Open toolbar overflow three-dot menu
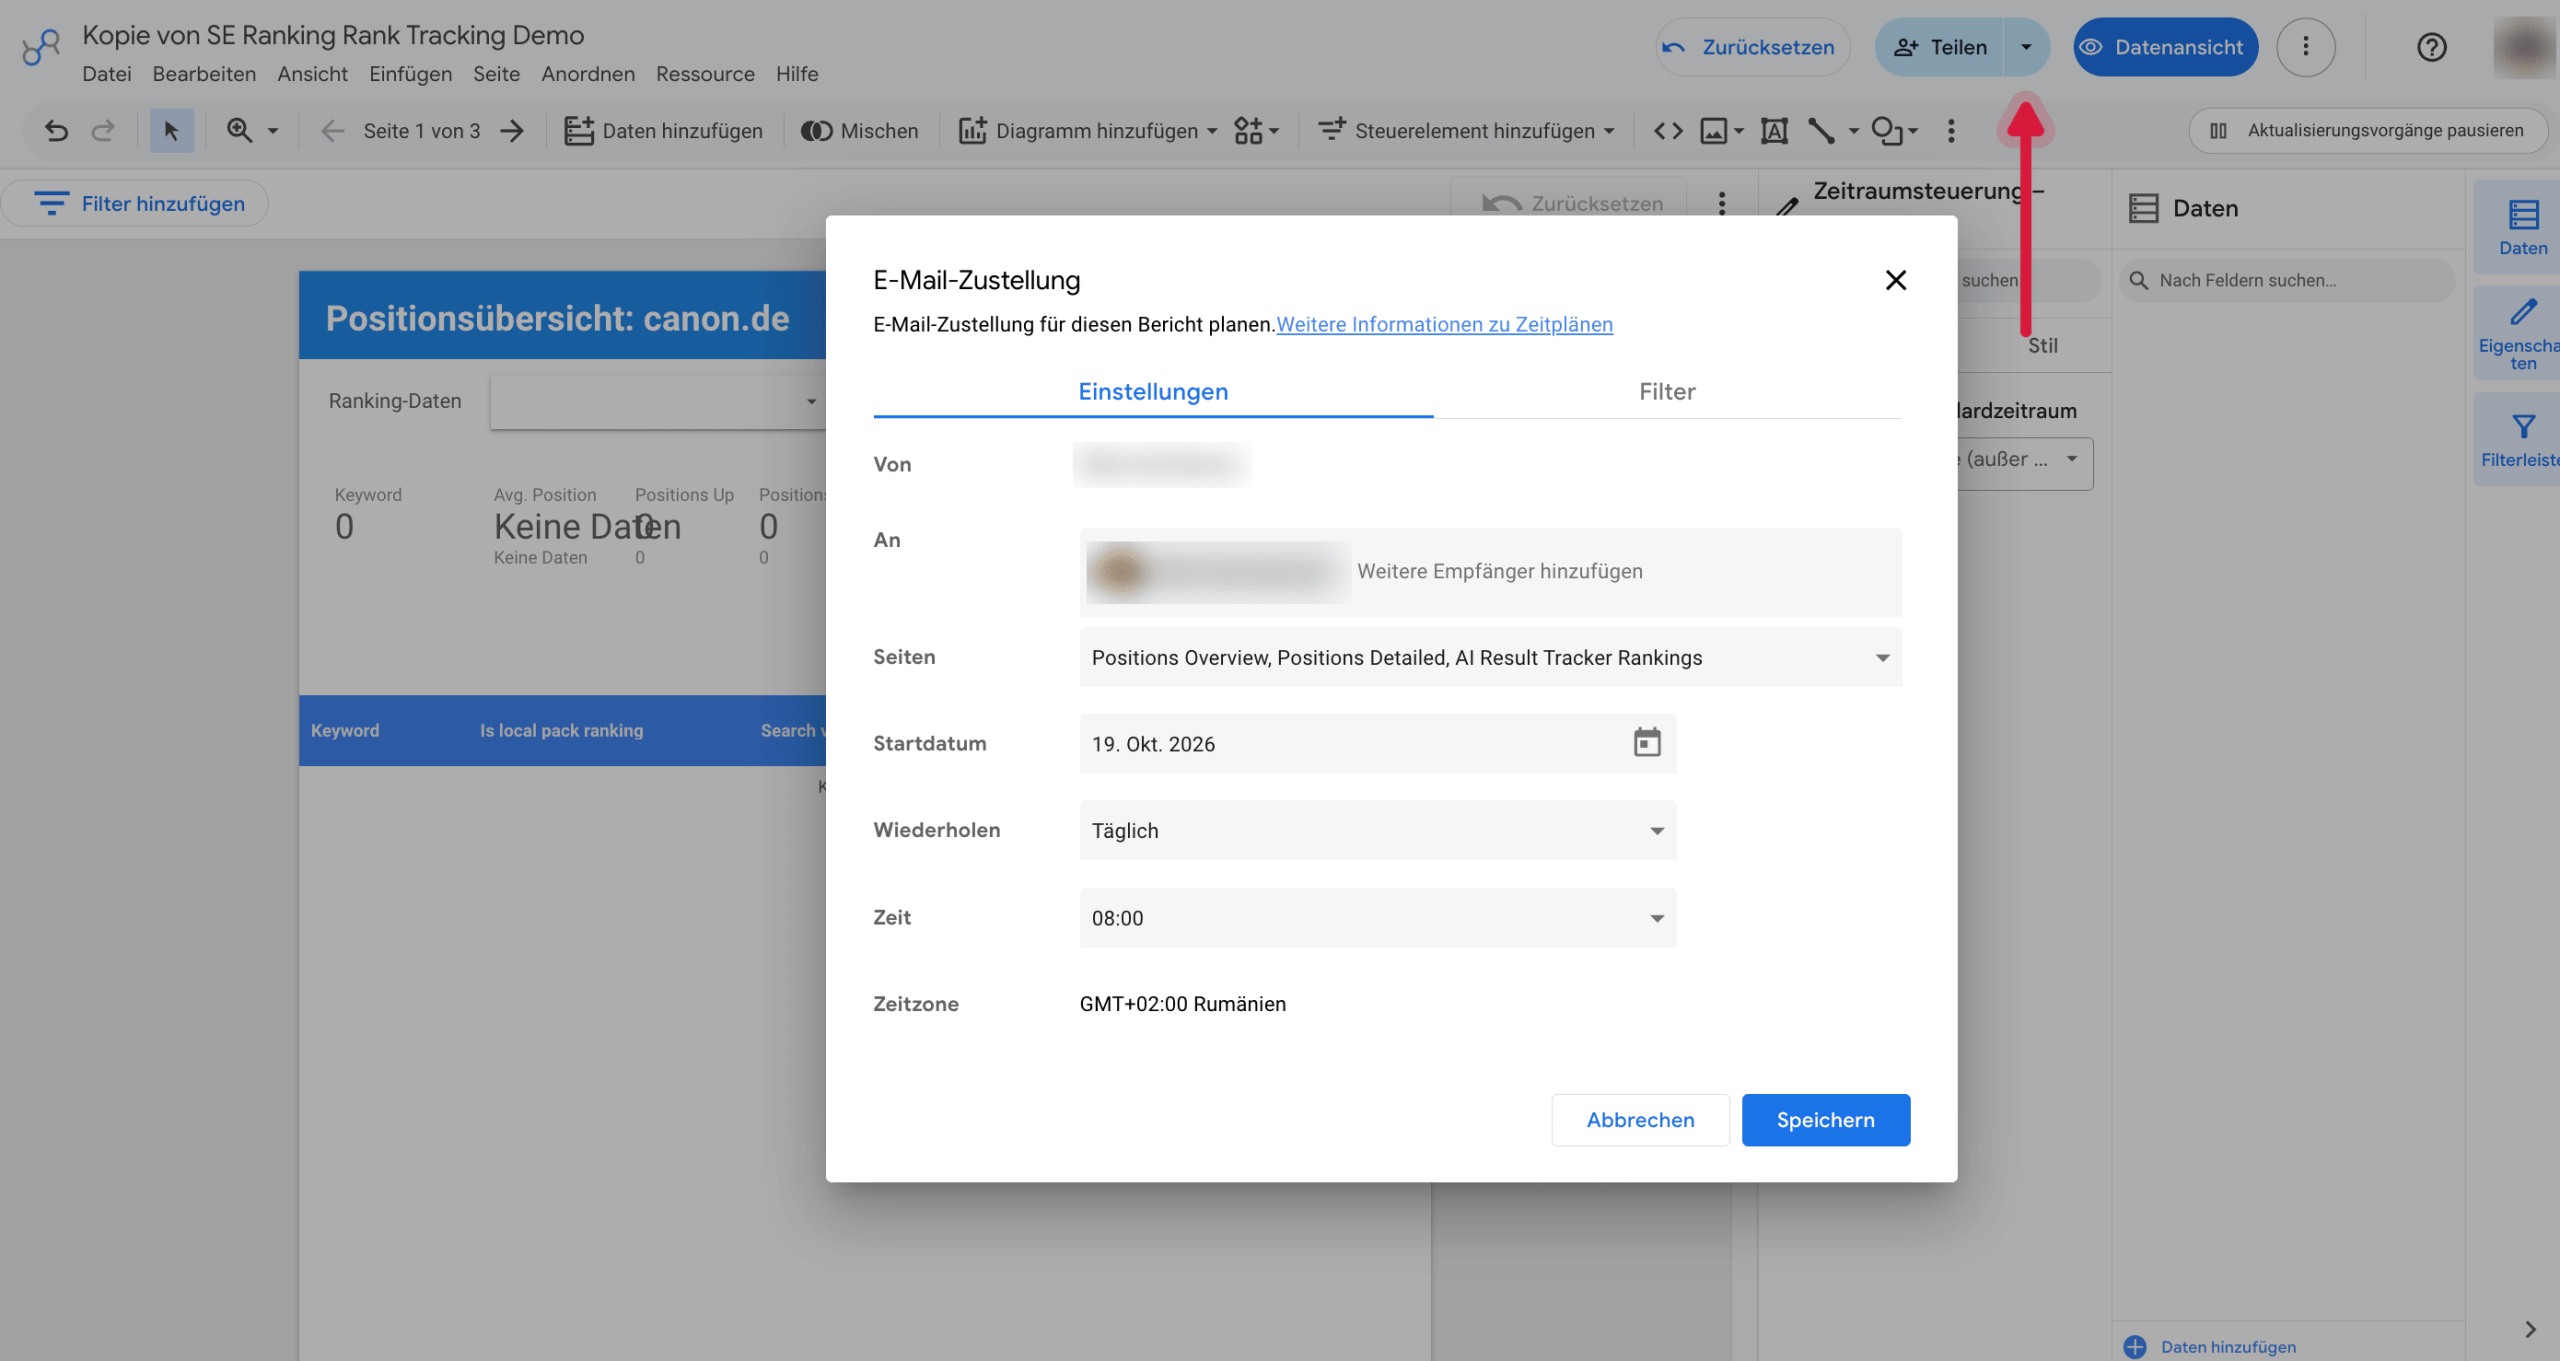The image size is (2560, 1361). tap(1951, 131)
